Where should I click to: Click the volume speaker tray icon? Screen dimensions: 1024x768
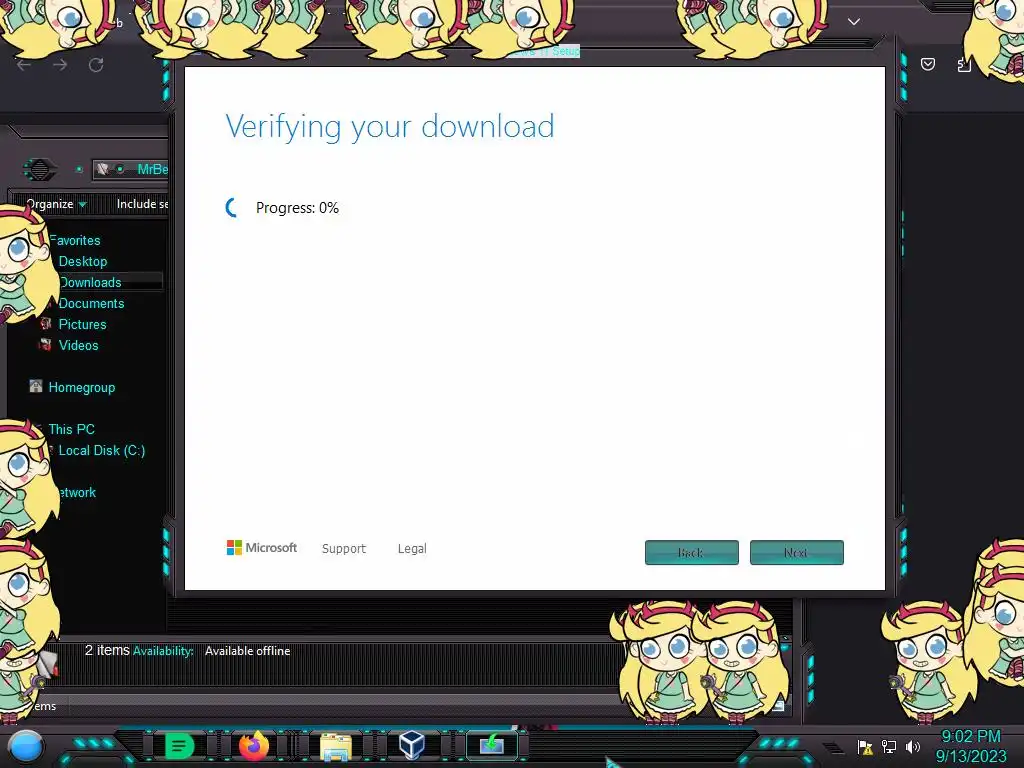[x=913, y=746]
